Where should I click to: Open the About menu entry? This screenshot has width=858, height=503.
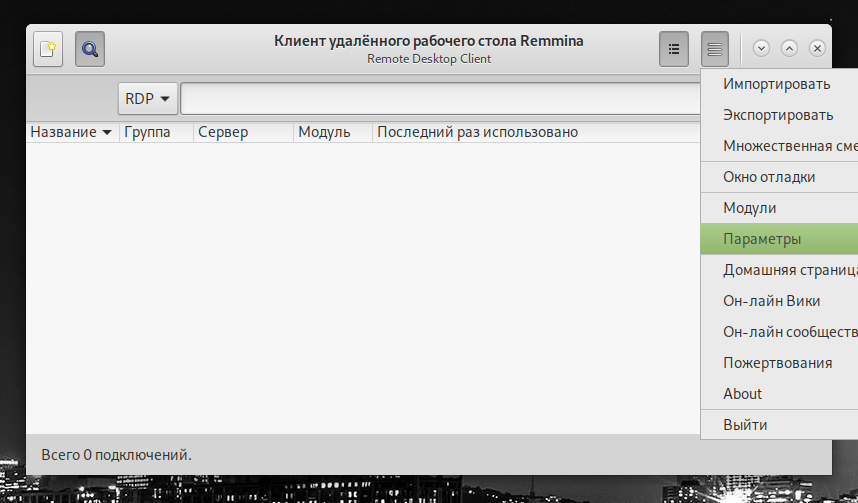(x=779, y=394)
